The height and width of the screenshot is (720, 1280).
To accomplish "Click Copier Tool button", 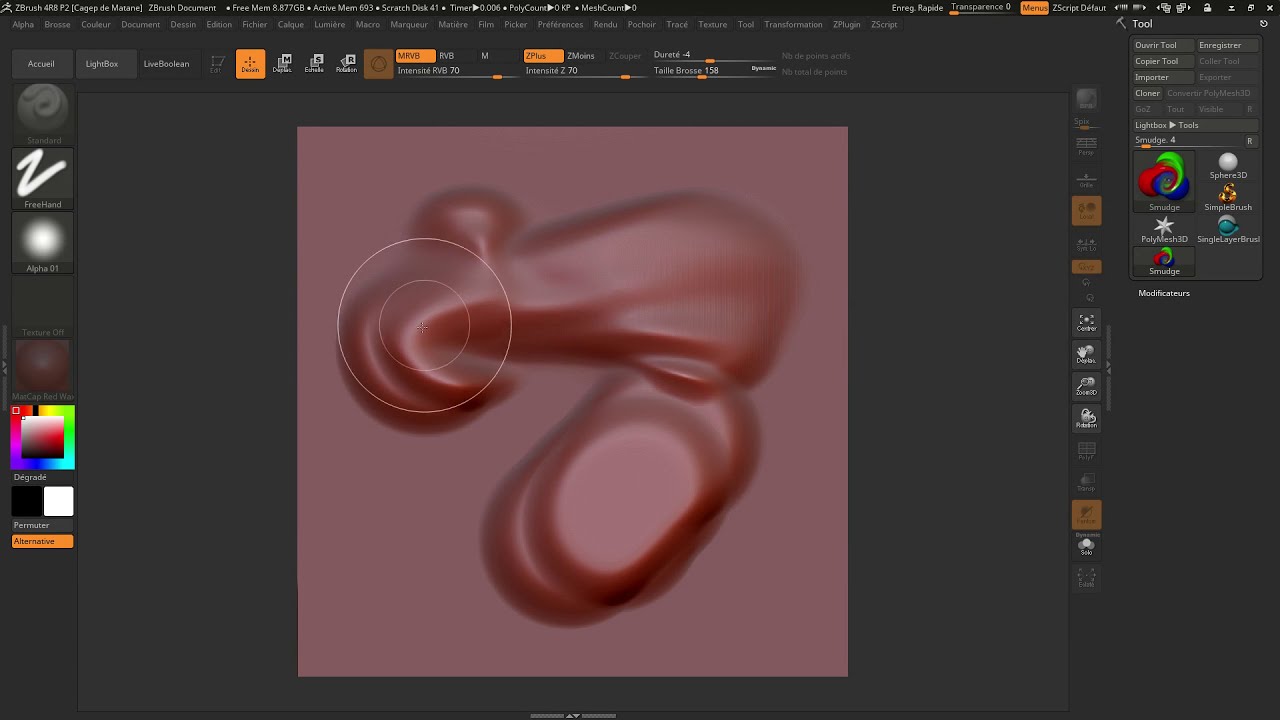I will [x=1163, y=61].
